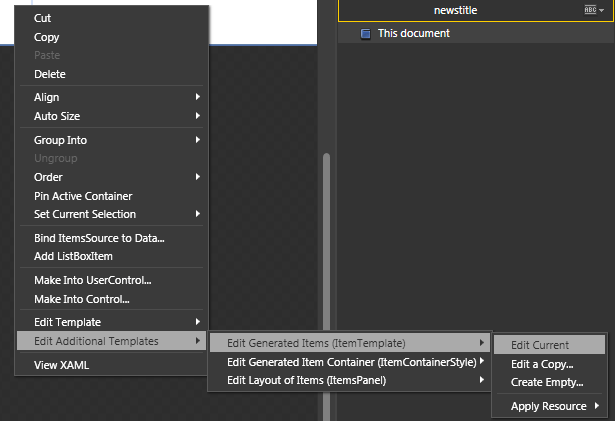Open the Order submenu
Screen dimensions: 615x421
click(x=111, y=177)
